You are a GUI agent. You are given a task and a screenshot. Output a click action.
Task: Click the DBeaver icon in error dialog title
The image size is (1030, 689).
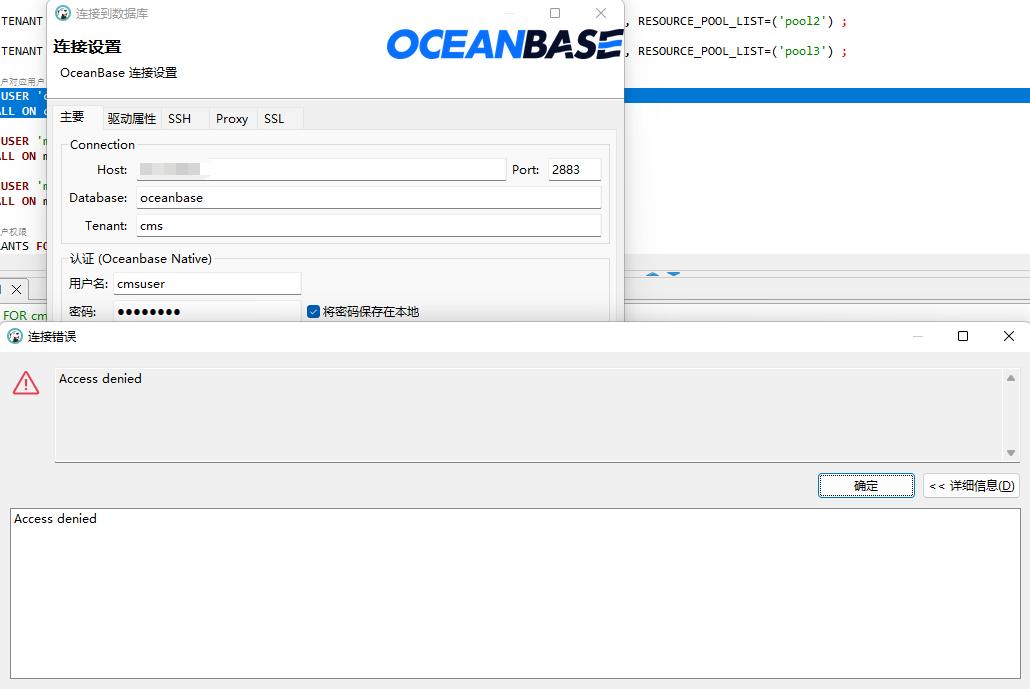[x=14, y=336]
